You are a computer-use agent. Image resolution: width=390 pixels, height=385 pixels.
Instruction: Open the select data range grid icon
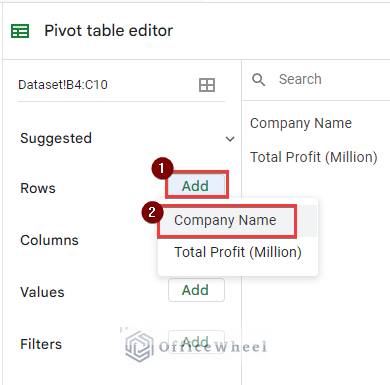click(x=207, y=85)
